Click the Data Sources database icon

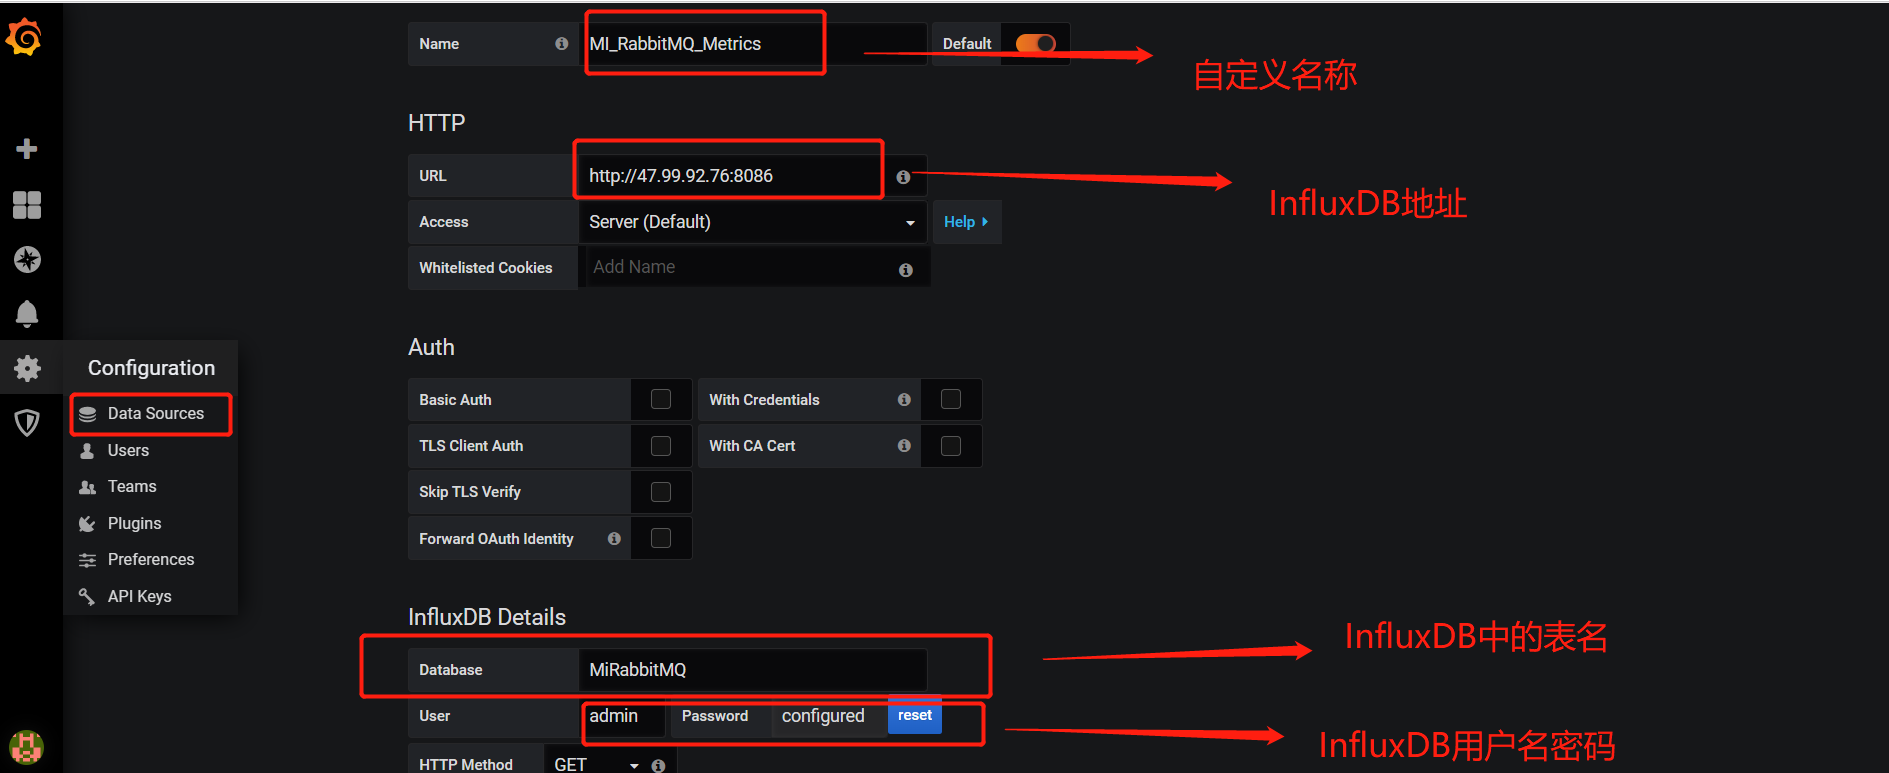click(x=88, y=414)
